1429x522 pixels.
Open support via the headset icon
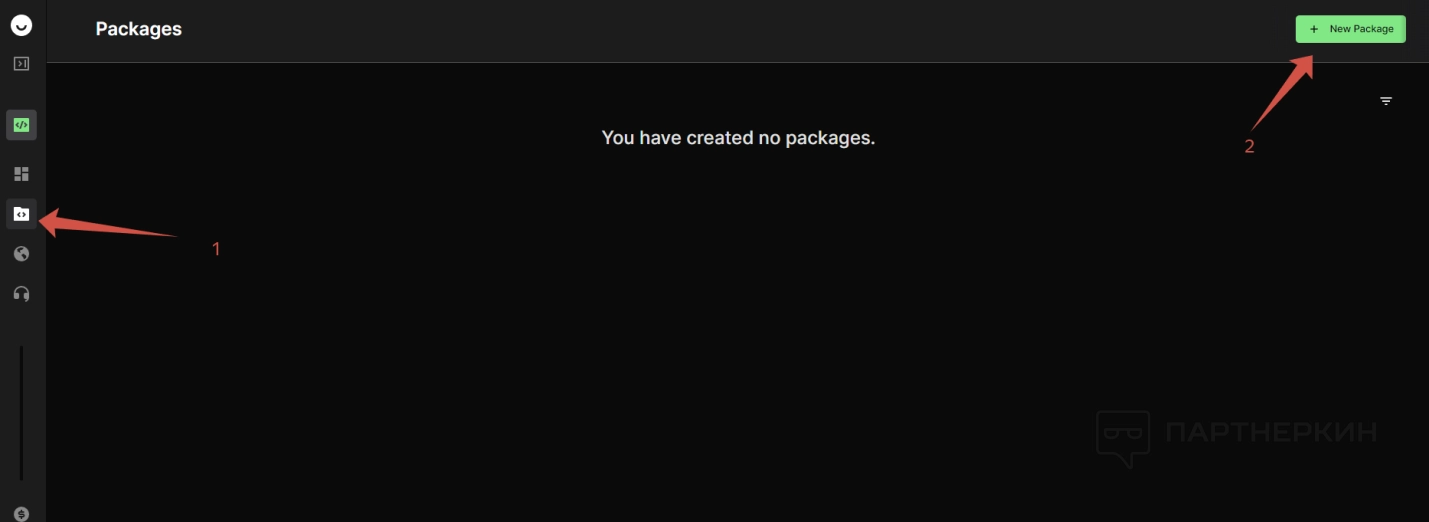coord(21,294)
